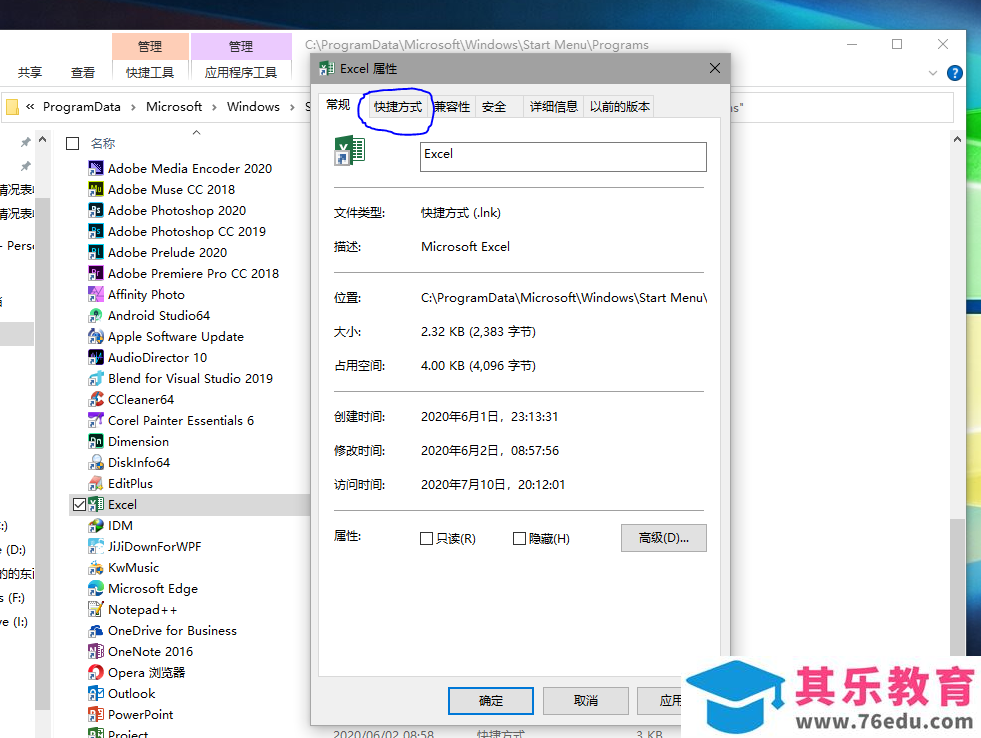The height and width of the screenshot is (738, 981).
Task: Click the Blend for Visual Studio 2019 icon
Action: pyautogui.click(x=96, y=378)
